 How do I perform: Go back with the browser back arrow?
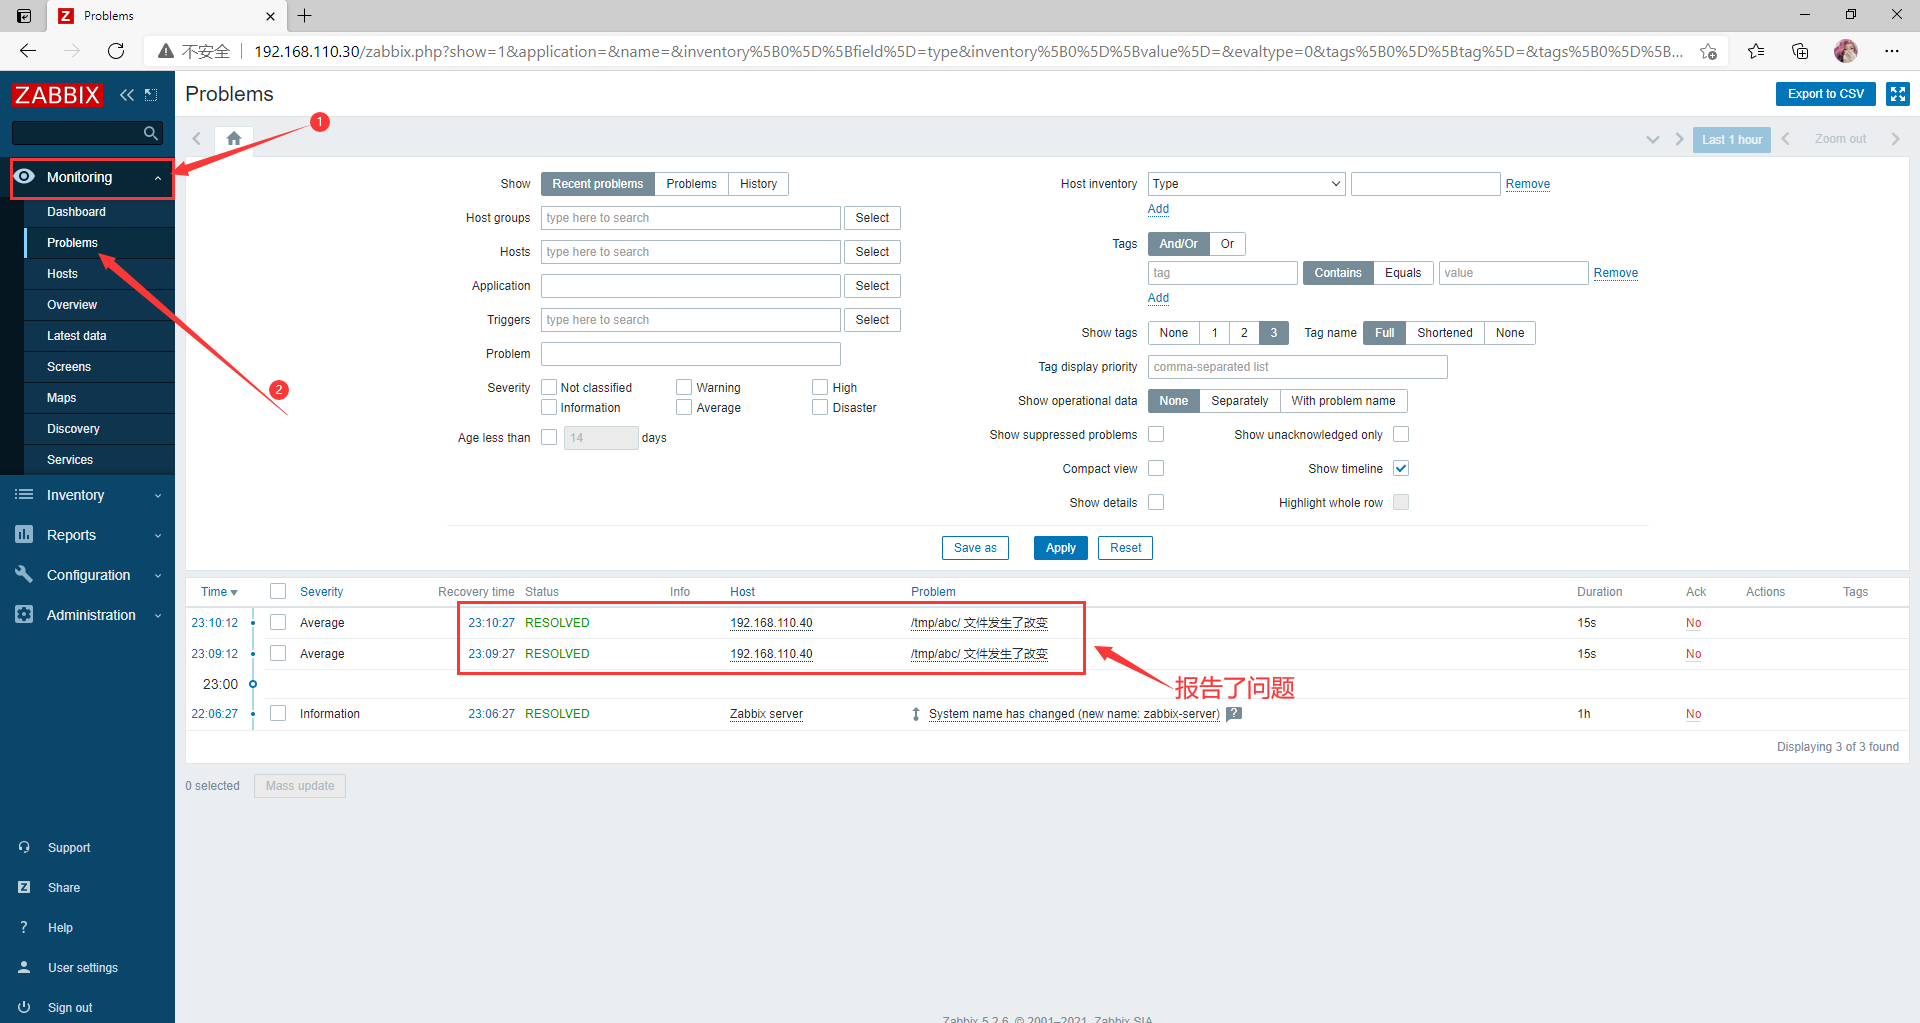tap(28, 51)
